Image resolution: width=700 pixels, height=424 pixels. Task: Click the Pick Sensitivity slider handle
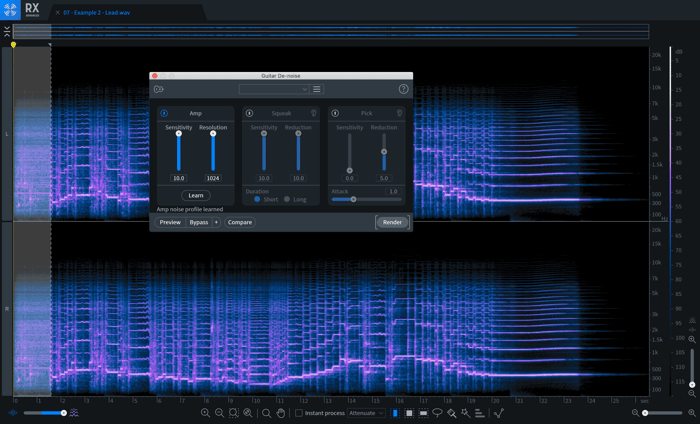[x=350, y=170]
